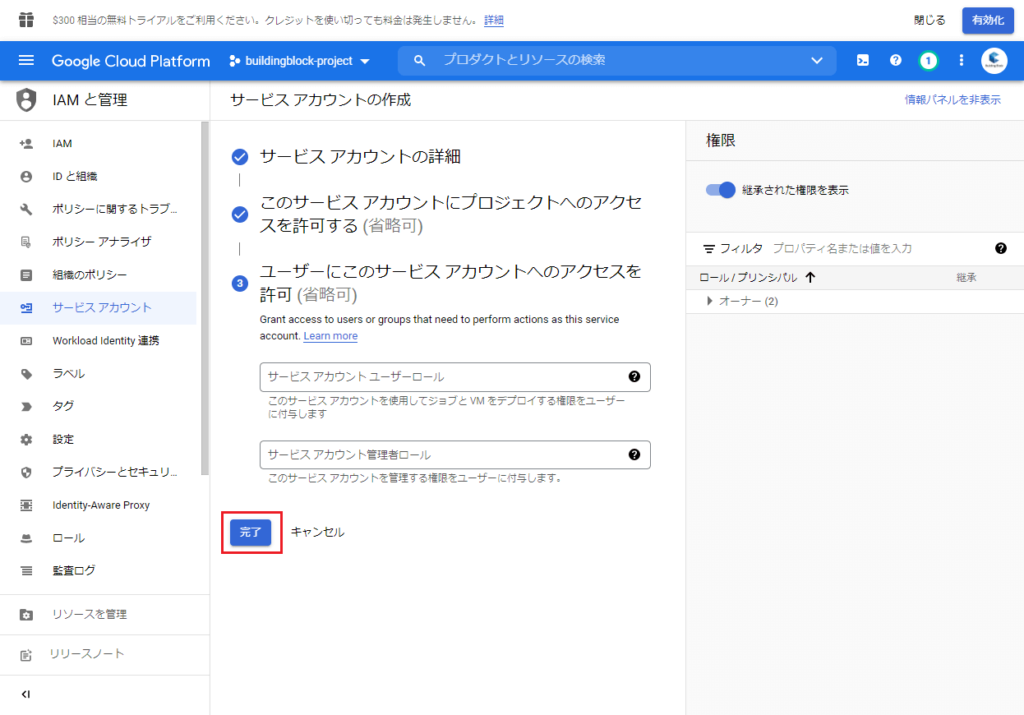Click the リリースノート notes icon
This screenshot has width=1024, height=715.
tap(26, 655)
